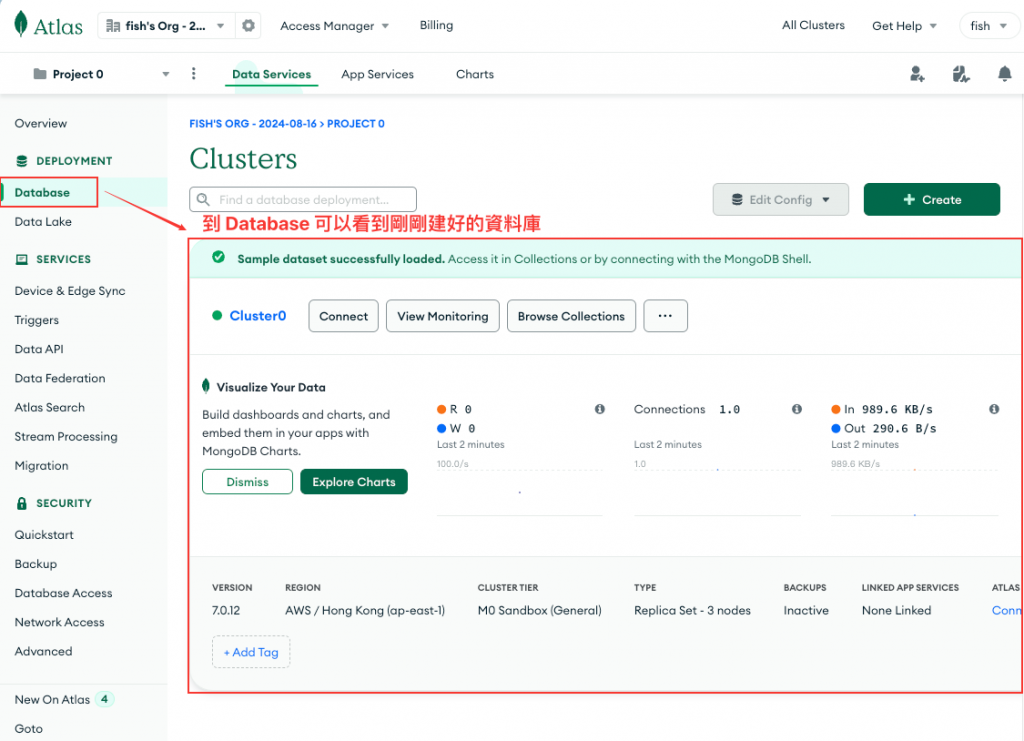This screenshot has height=741, width=1024.
Task: Click New On Atlas badge 4
Action: [x=104, y=699]
